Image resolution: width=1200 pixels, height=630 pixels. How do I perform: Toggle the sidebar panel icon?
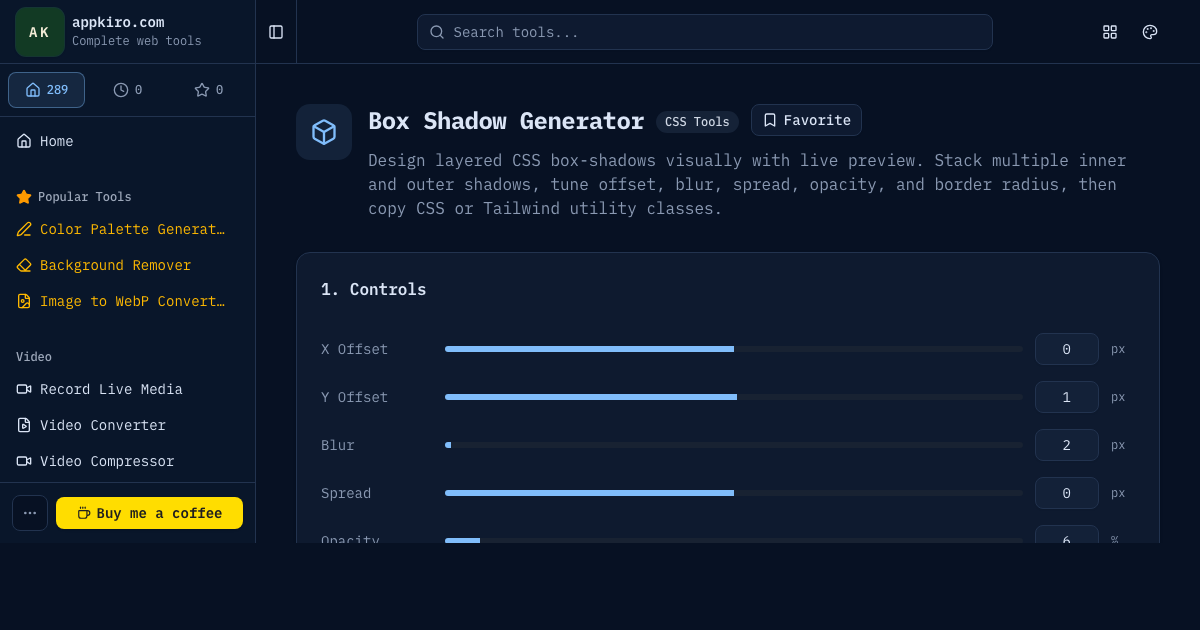(x=276, y=32)
